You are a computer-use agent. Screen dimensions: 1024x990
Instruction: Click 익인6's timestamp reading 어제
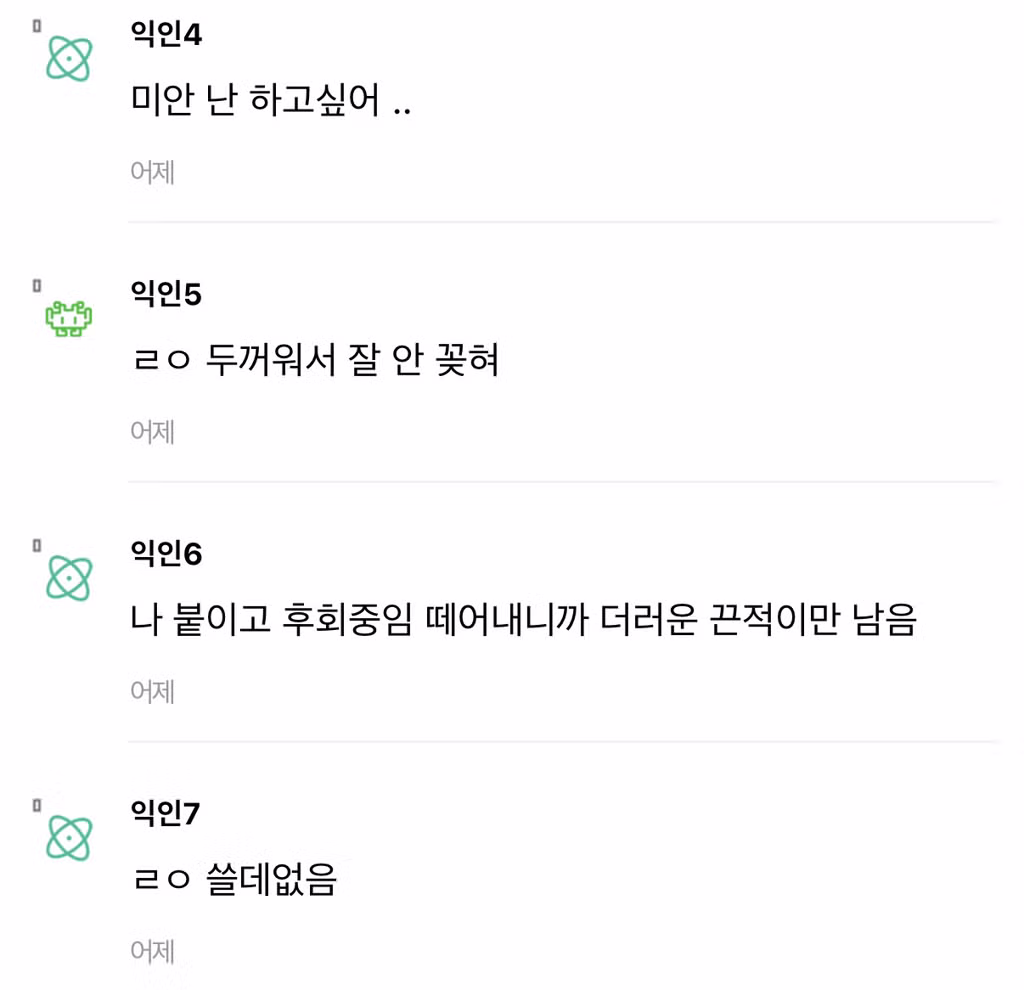(152, 691)
